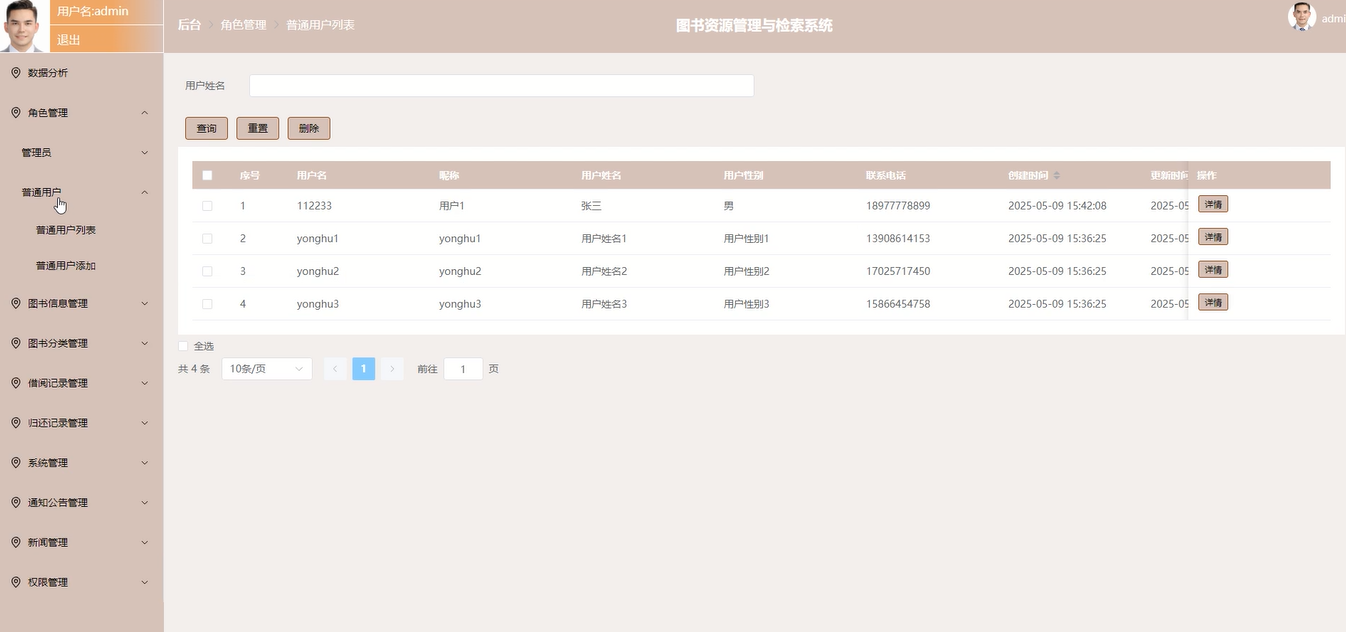This screenshot has width=1346, height=632.
Task: Check the row checkbox for yonghu3
Action: [x=207, y=303]
